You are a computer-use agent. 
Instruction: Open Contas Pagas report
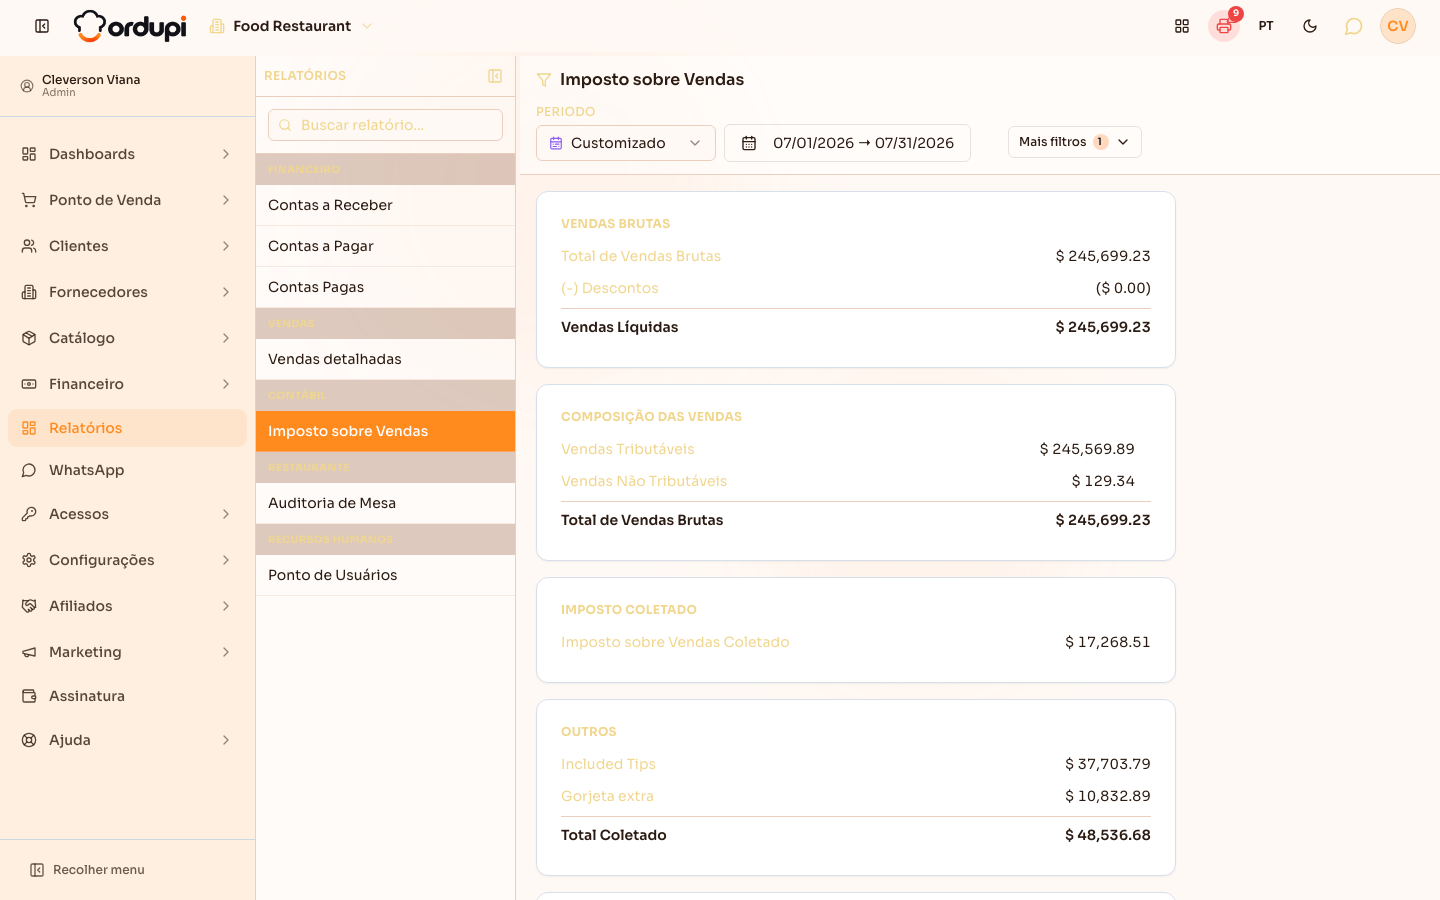point(385,287)
